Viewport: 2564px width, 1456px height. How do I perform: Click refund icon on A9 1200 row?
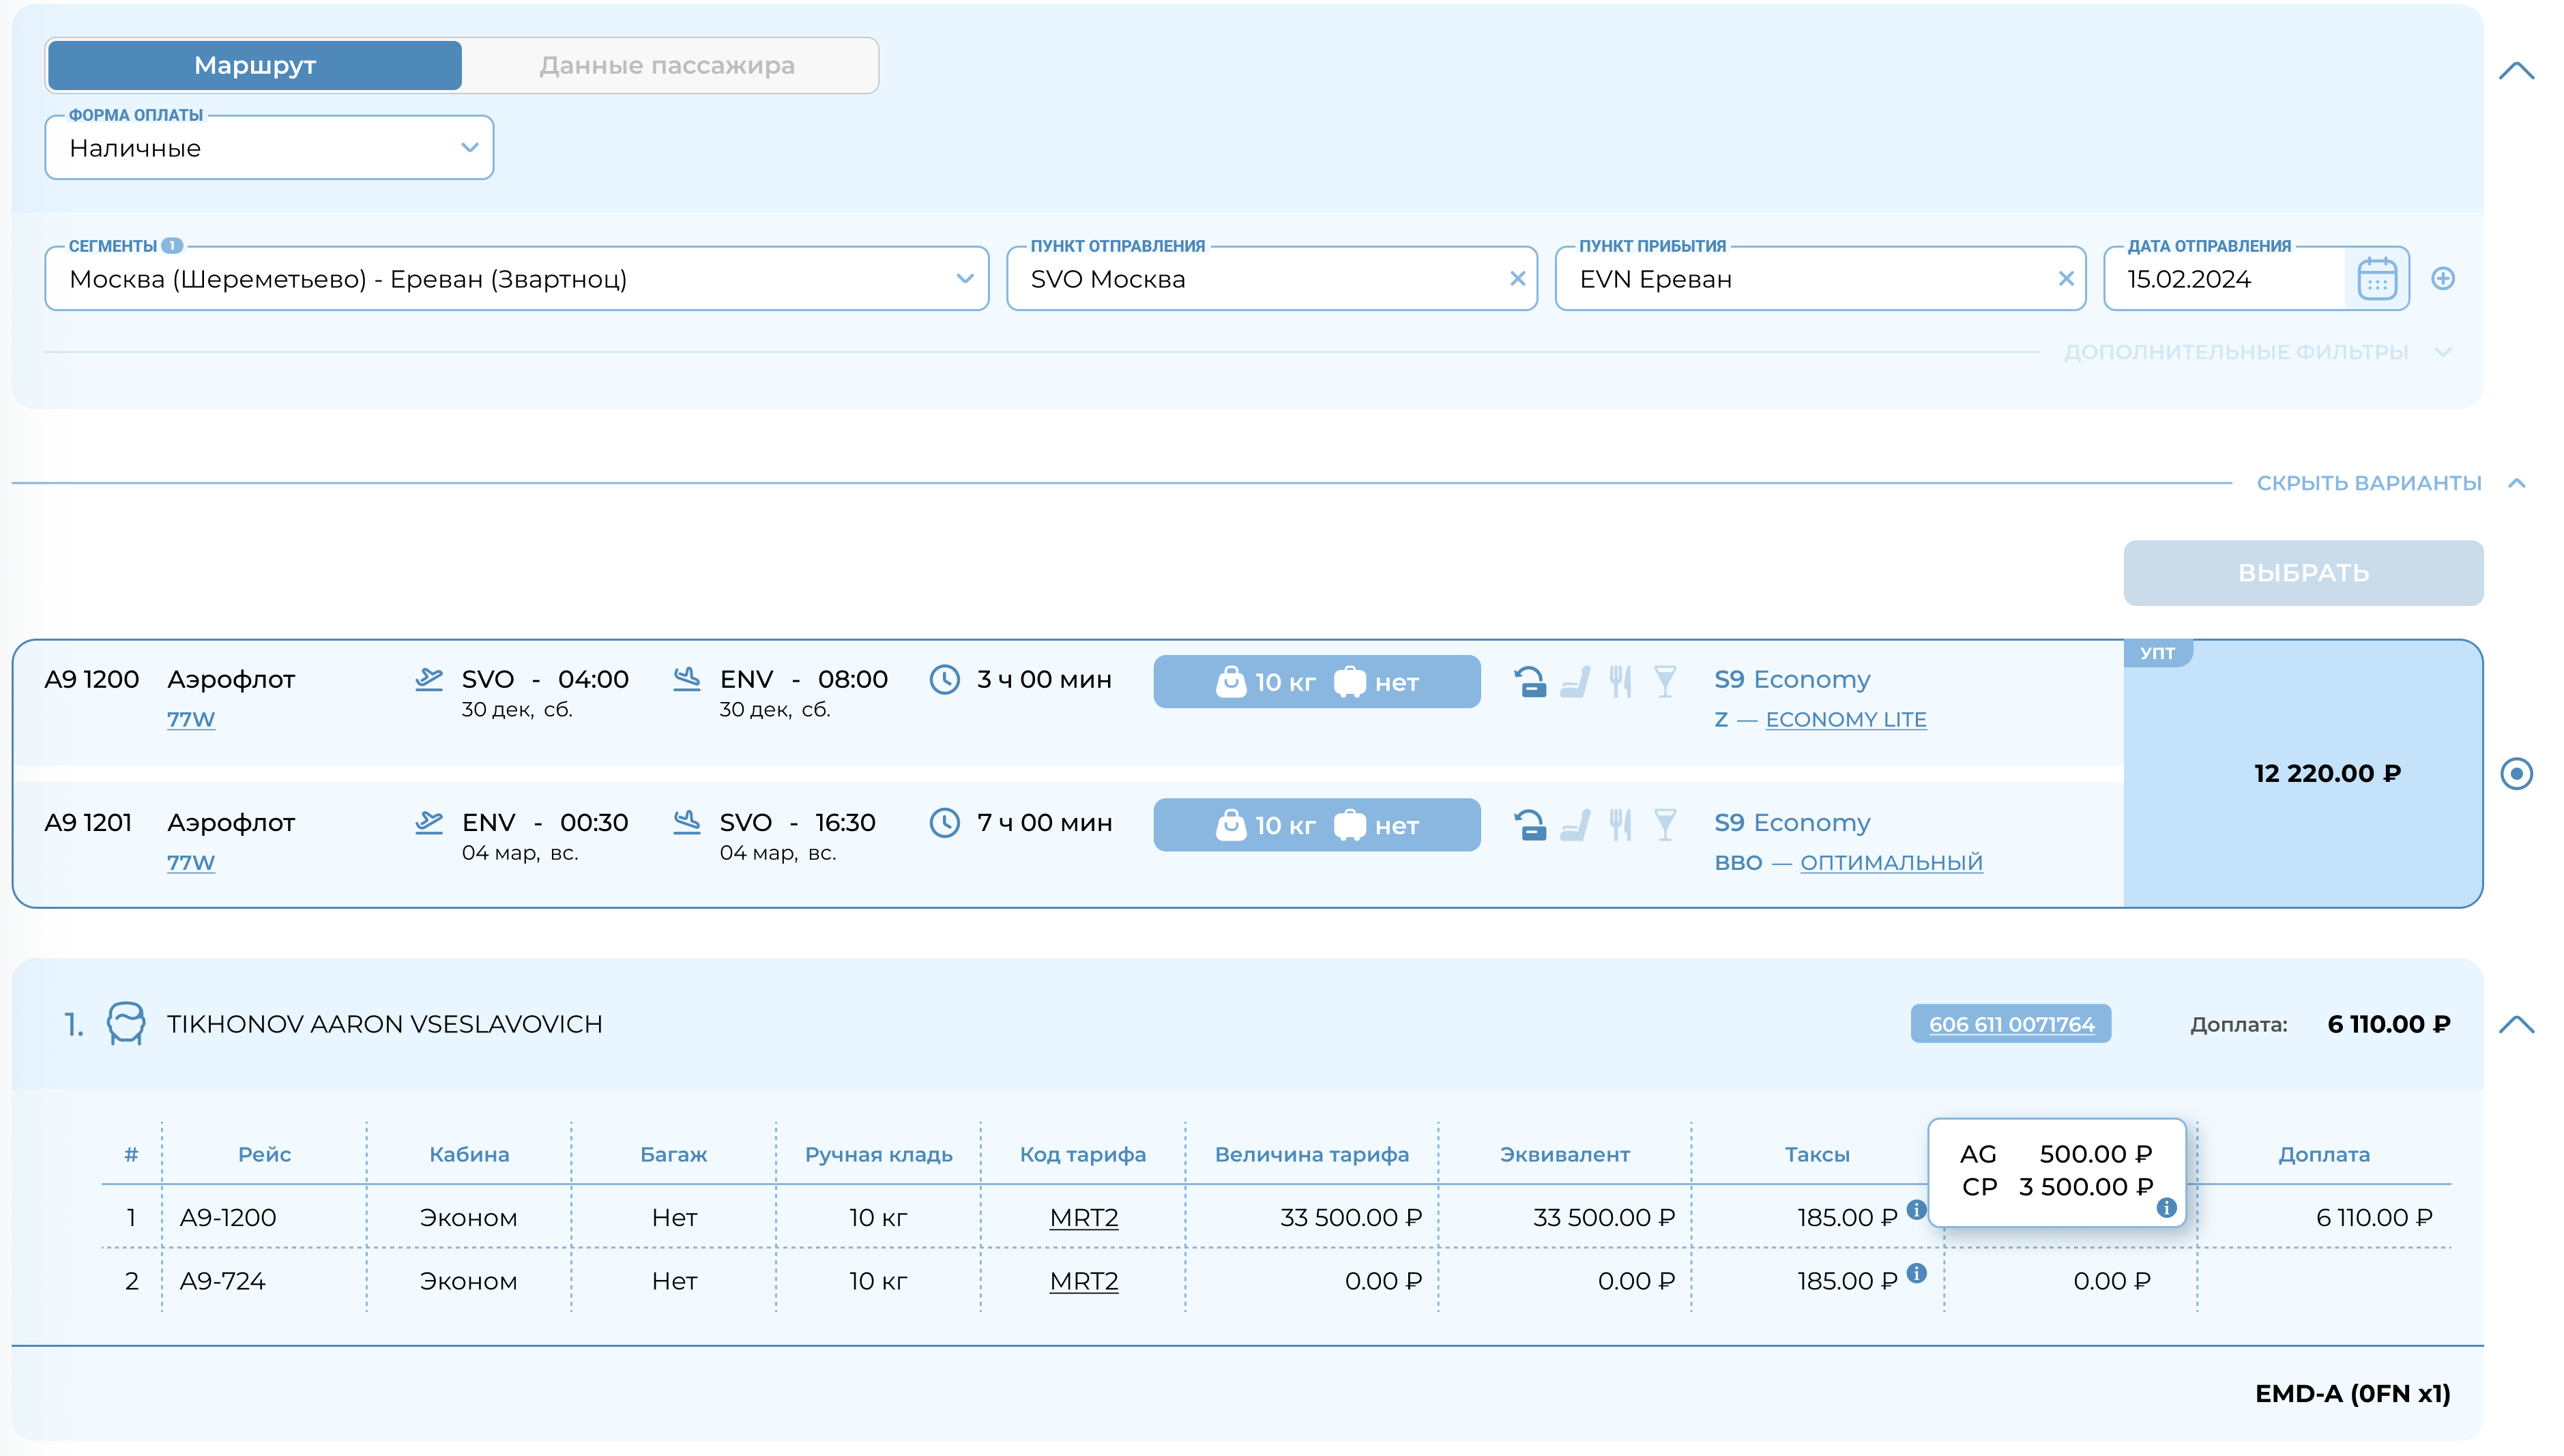click(1529, 682)
